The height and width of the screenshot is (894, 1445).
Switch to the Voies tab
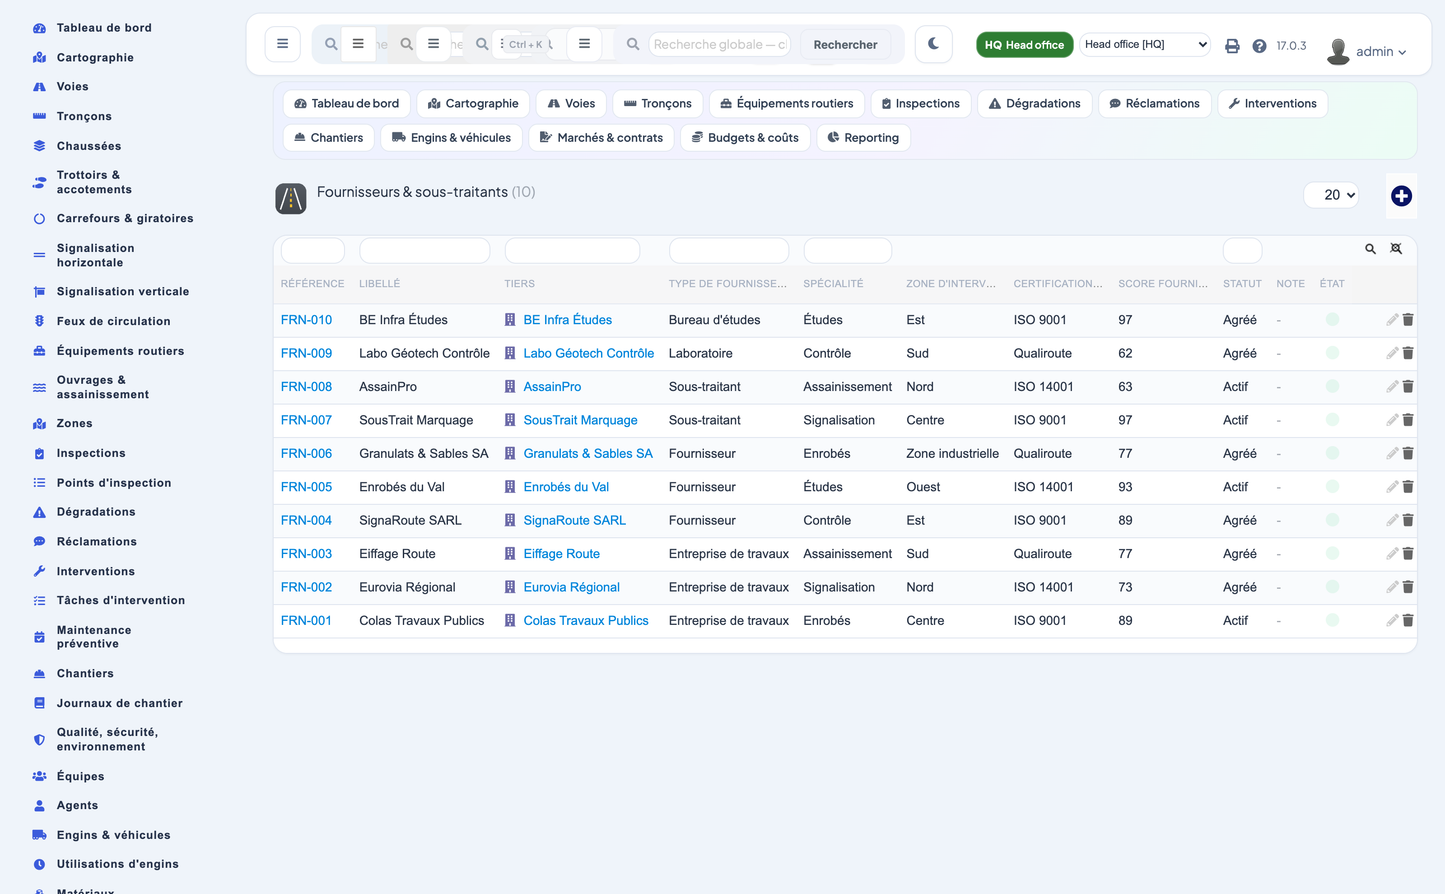[x=571, y=104]
